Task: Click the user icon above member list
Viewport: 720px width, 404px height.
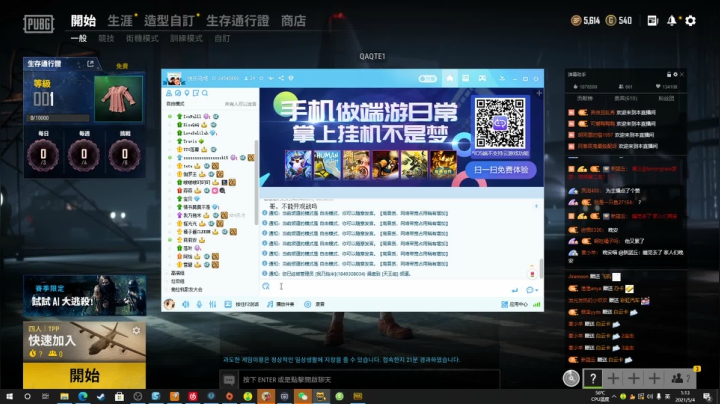Action: [x=169, y=93]
